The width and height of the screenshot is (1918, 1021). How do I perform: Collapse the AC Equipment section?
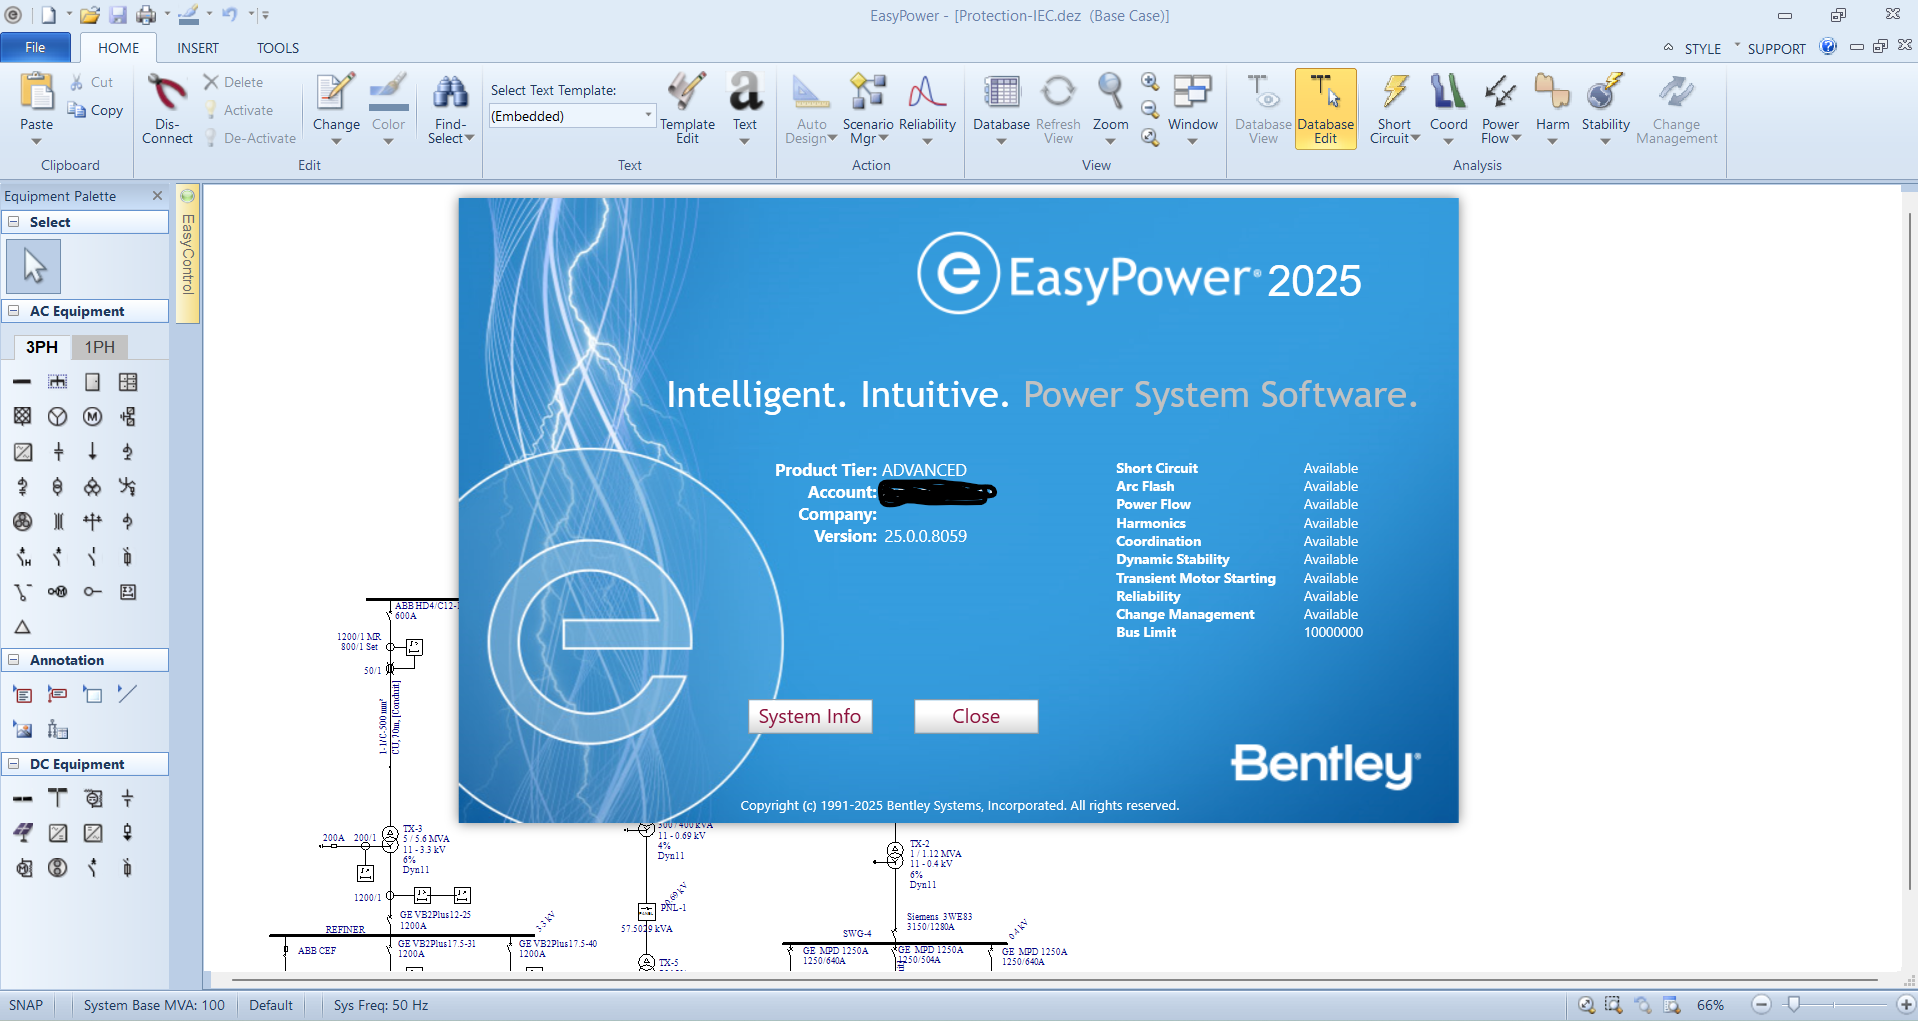coord(14,311)
